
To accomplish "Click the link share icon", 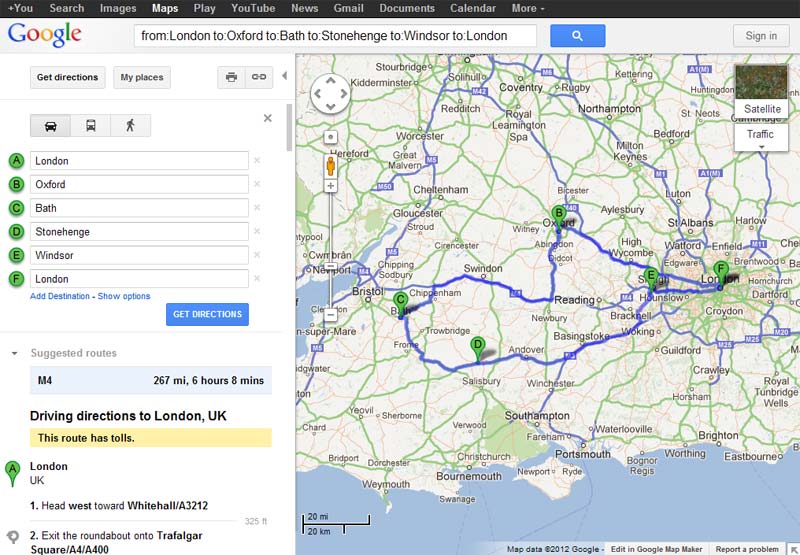I will click(259, 77).
